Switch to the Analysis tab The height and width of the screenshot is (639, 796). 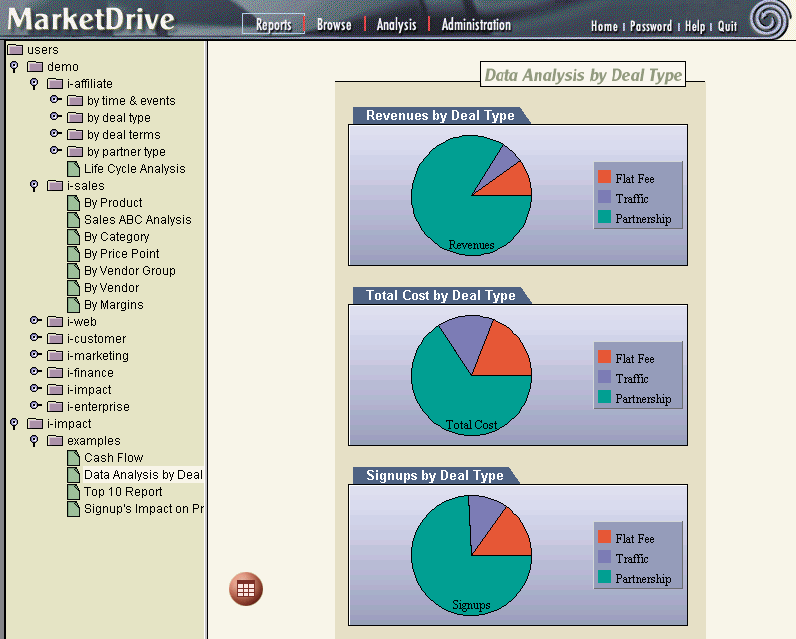(396, 24)
